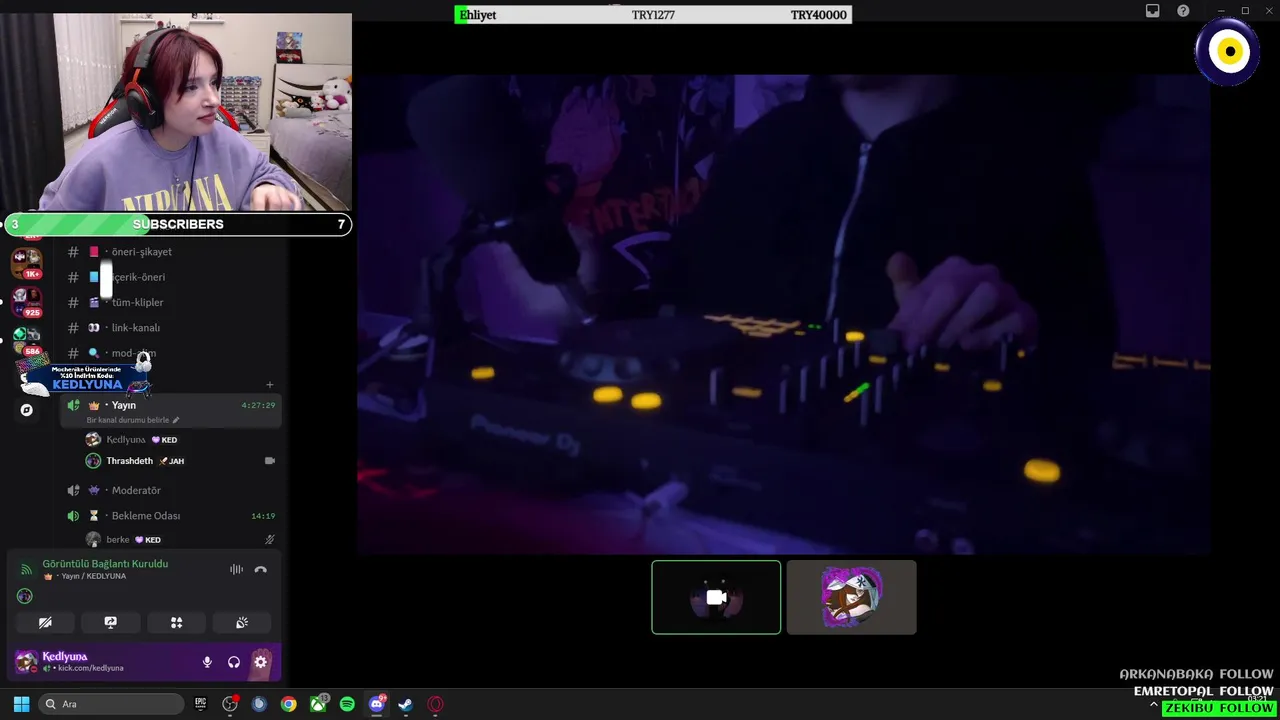Click the Yayın channel timer 4:27:29
This screenshot has height=720, width=1280.
point(258,405)
